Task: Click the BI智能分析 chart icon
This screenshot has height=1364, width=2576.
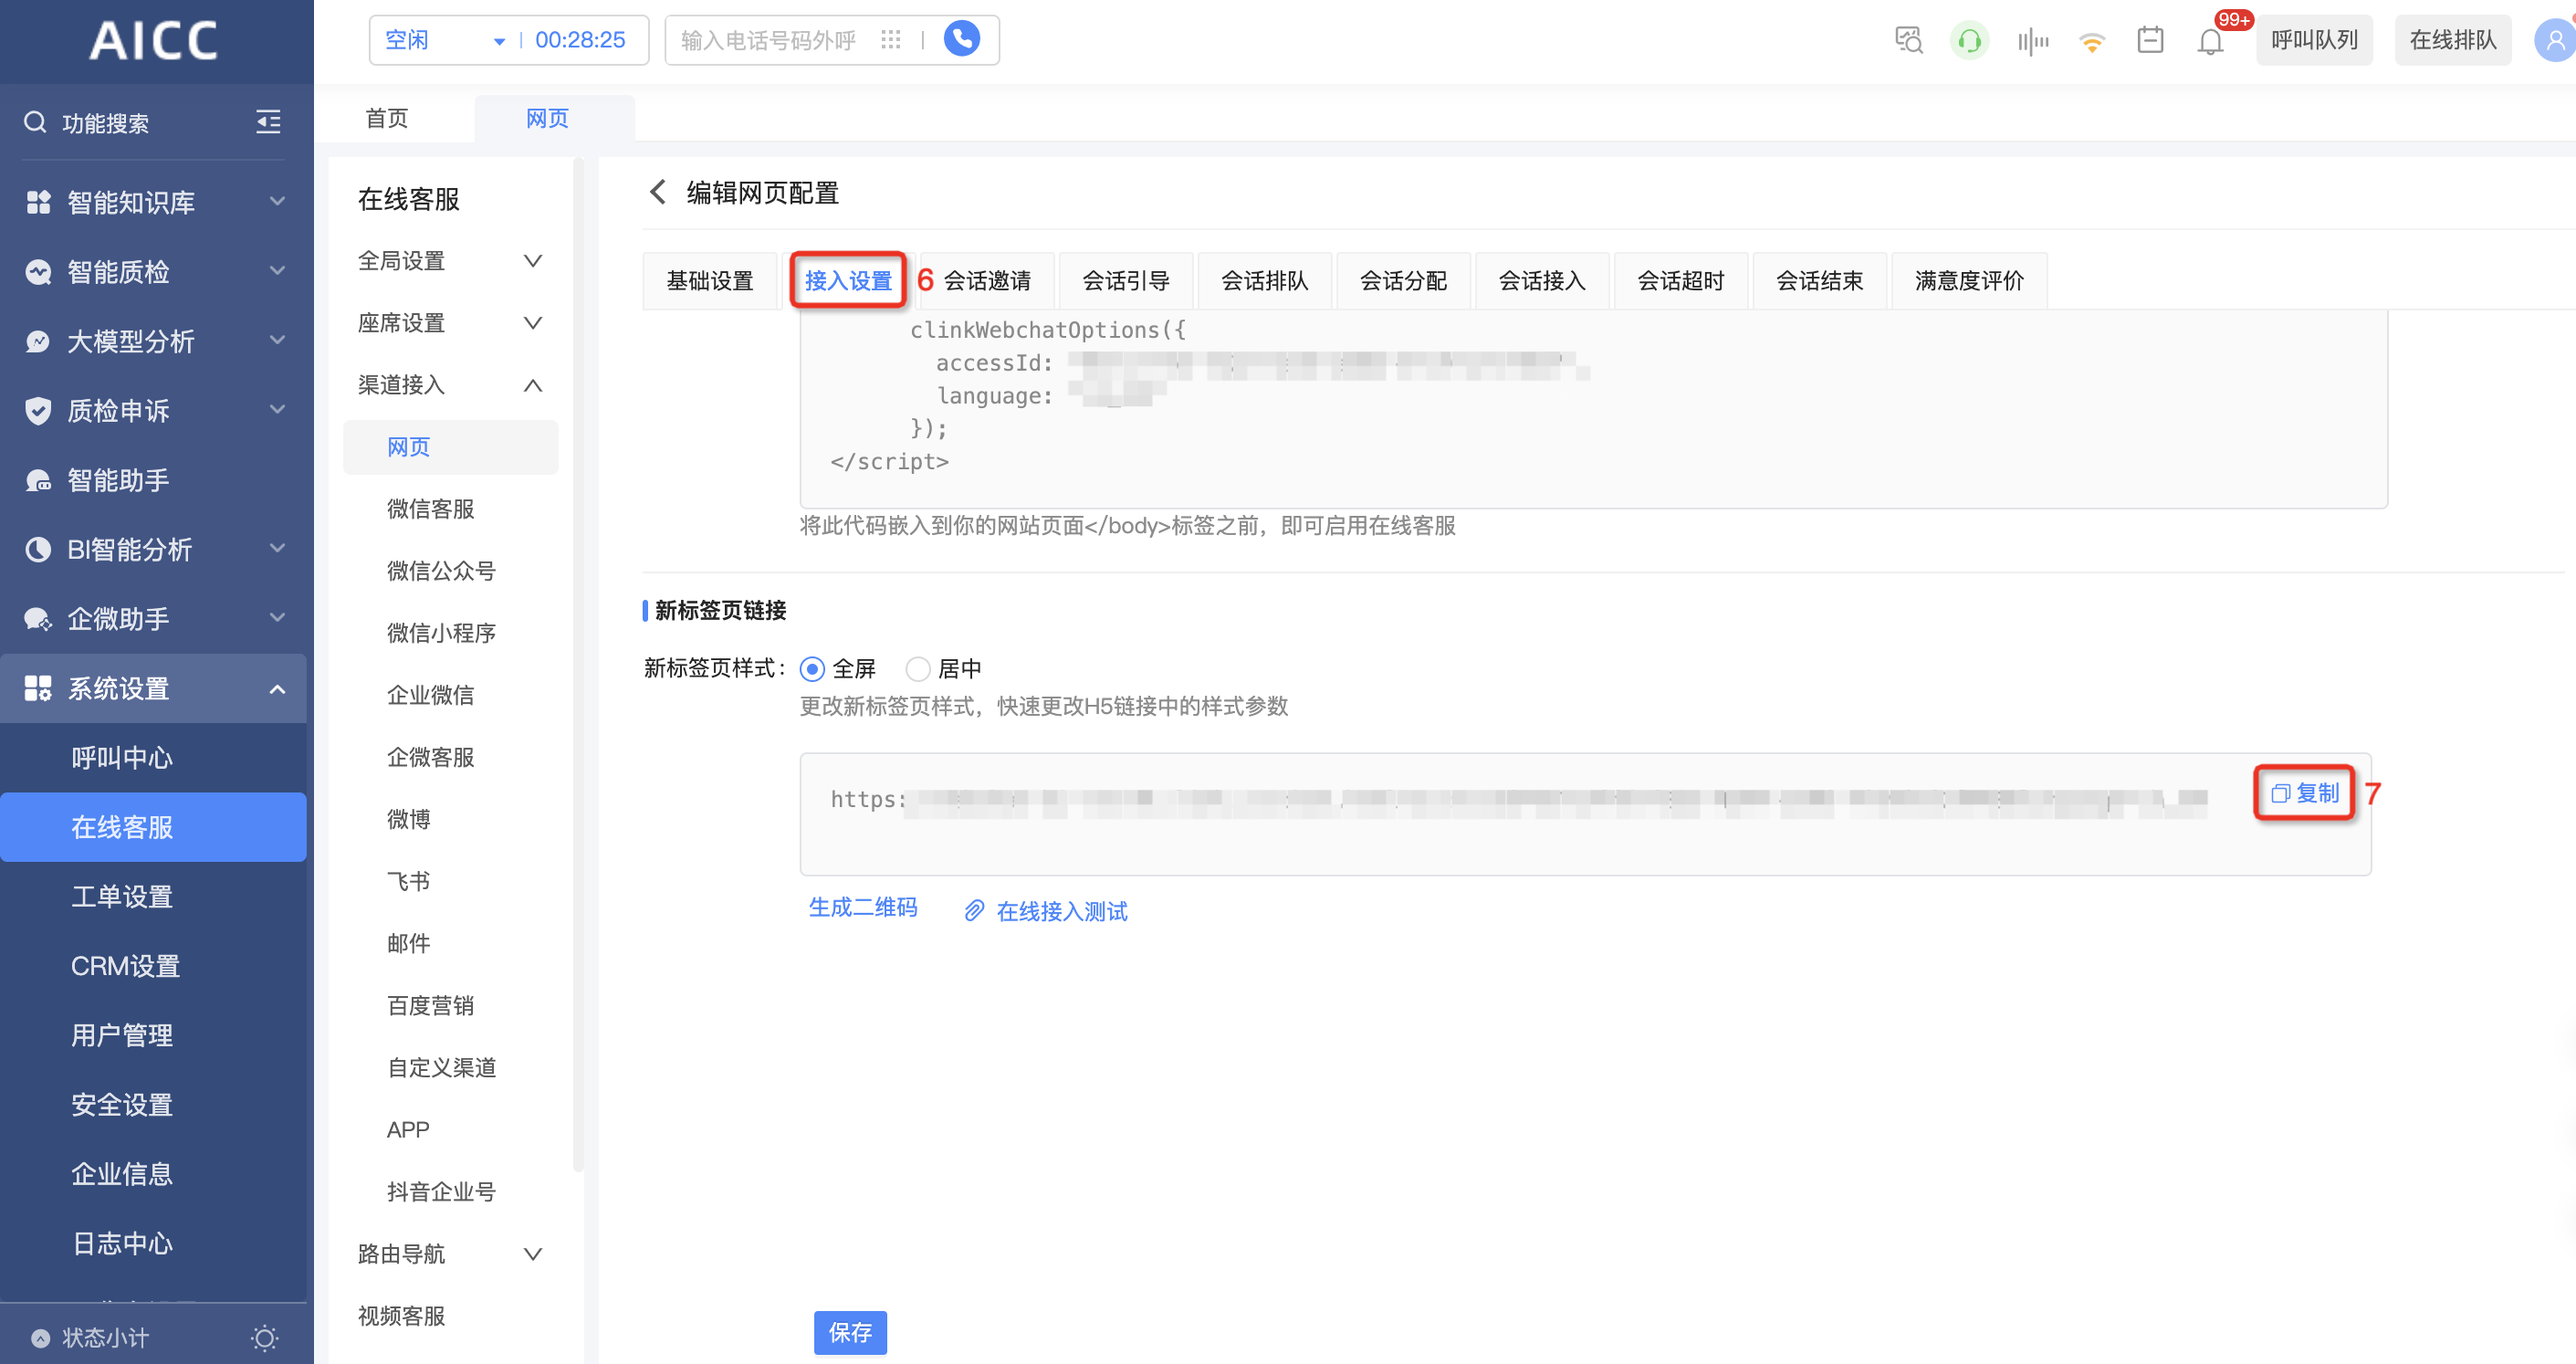Action: coord(38,549)
